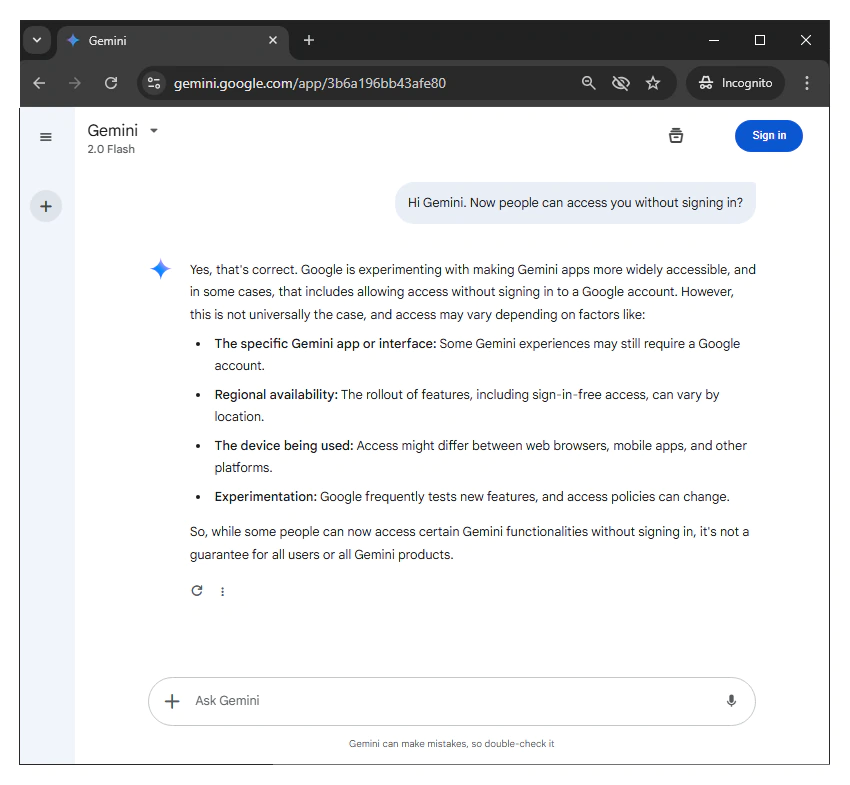Select the Gemini browser tab

tap(173, 41)
